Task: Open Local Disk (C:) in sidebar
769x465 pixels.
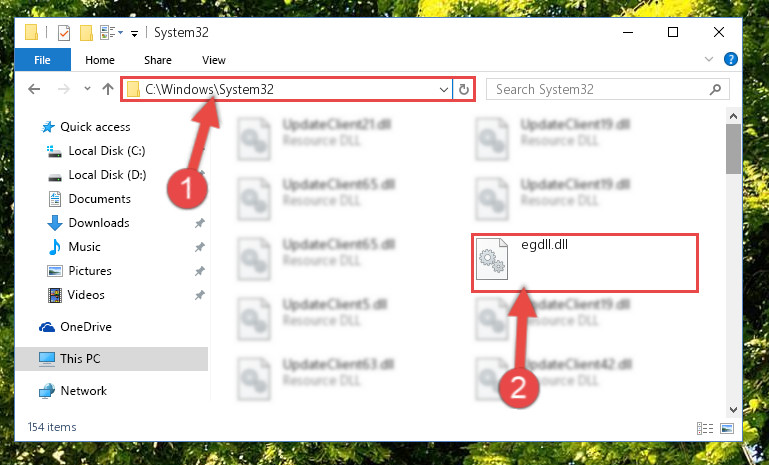Action: coord(107,151)
